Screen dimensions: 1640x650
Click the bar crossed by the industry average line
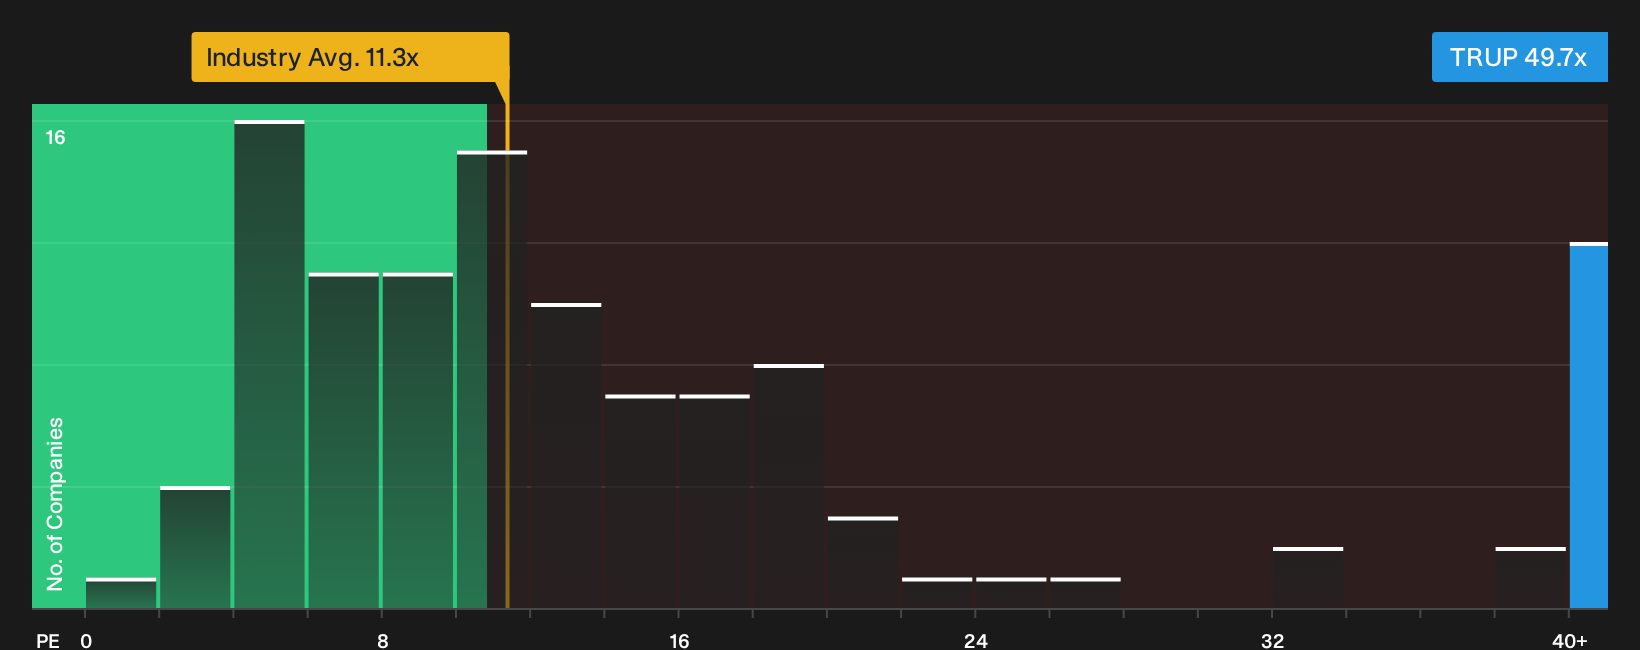(x=492, y=379)
